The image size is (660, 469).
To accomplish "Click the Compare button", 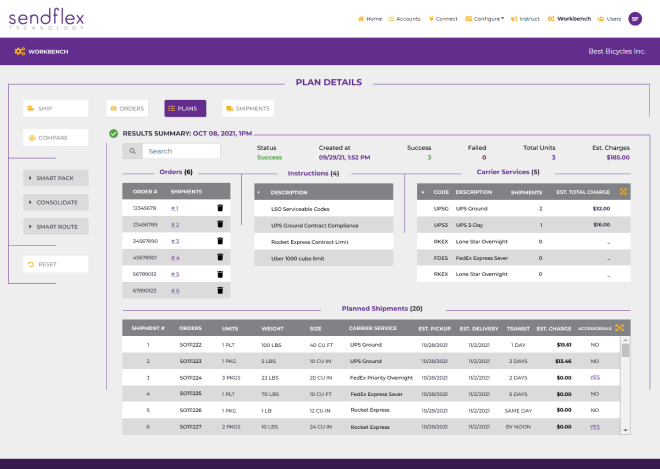I will [x=56, y=137].
